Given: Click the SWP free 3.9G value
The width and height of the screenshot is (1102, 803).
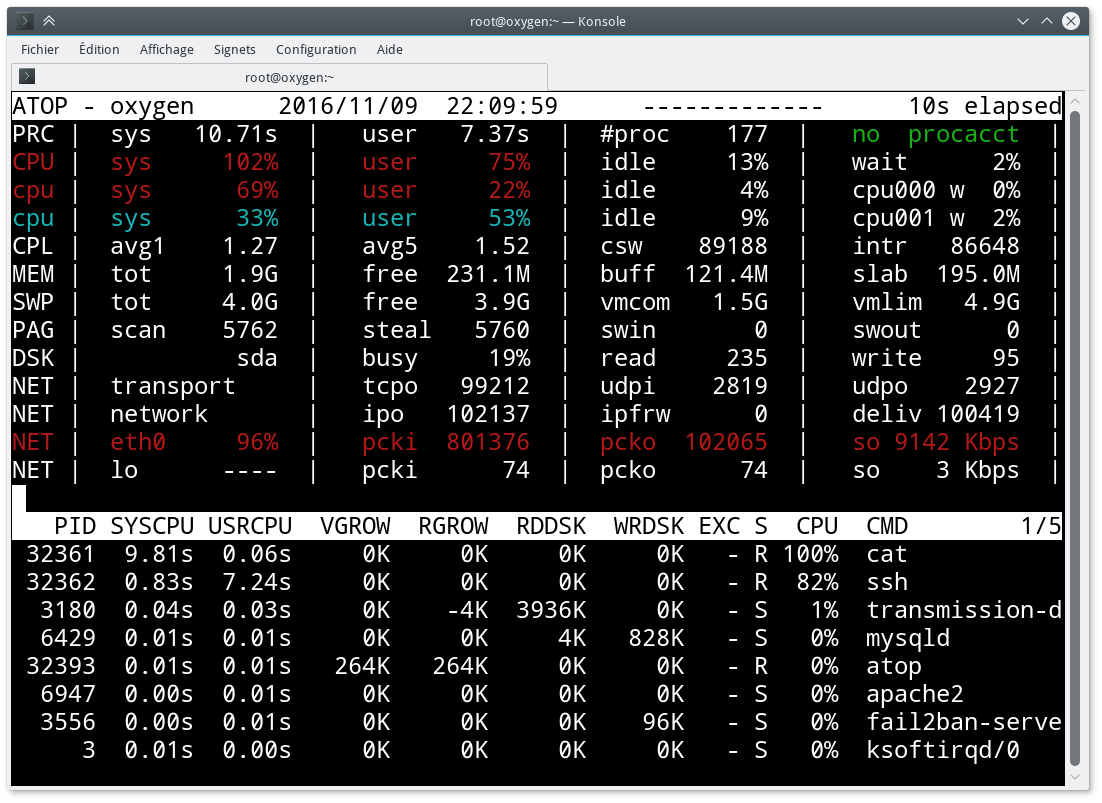Looking at the screenshot, I should [x=502, y=302].
